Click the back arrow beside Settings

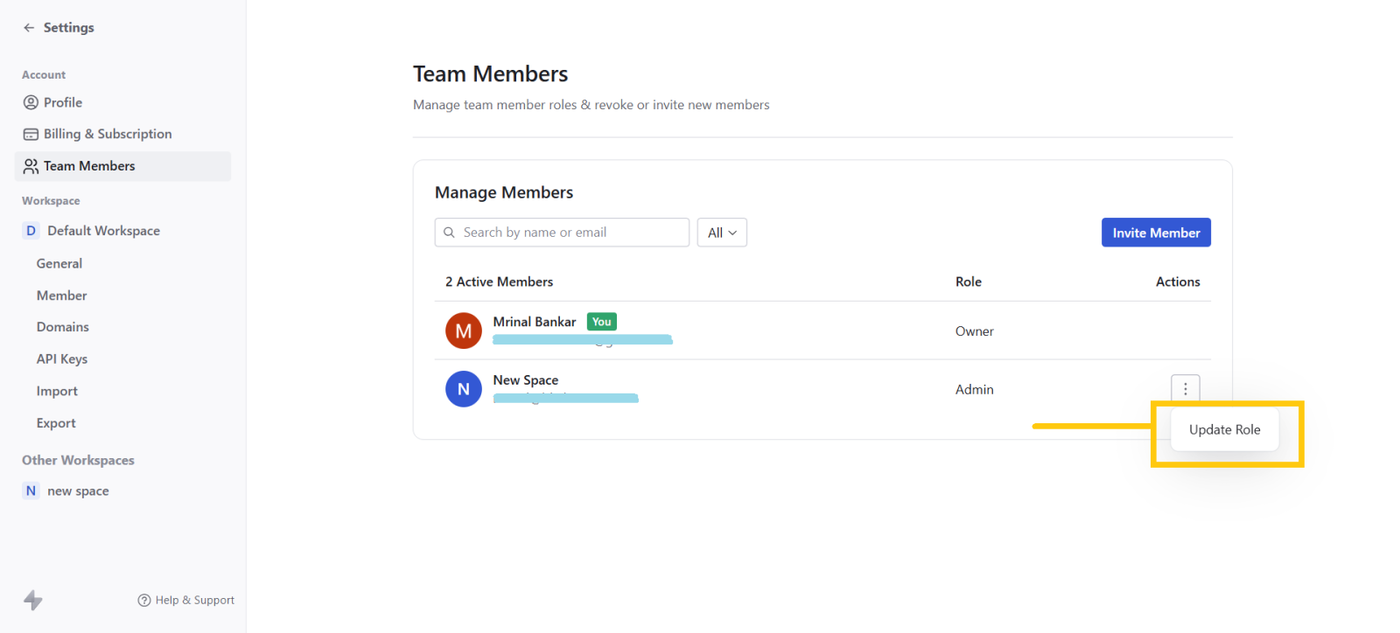click(29, 28)
